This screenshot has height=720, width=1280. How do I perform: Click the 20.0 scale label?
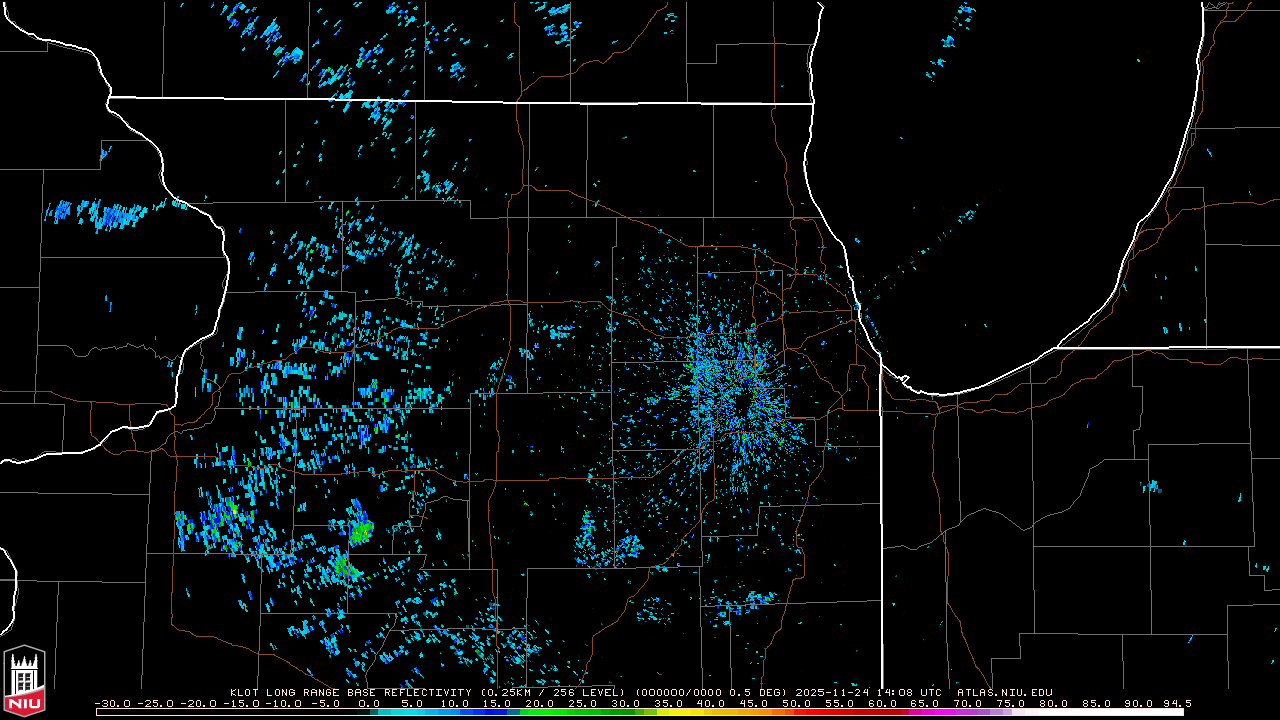541,703
